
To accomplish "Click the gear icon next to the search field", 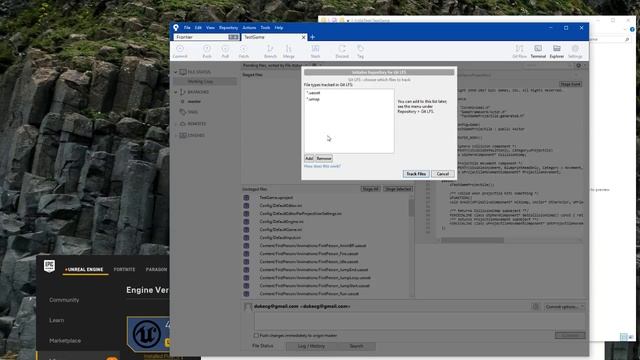I will click(578, 65).
